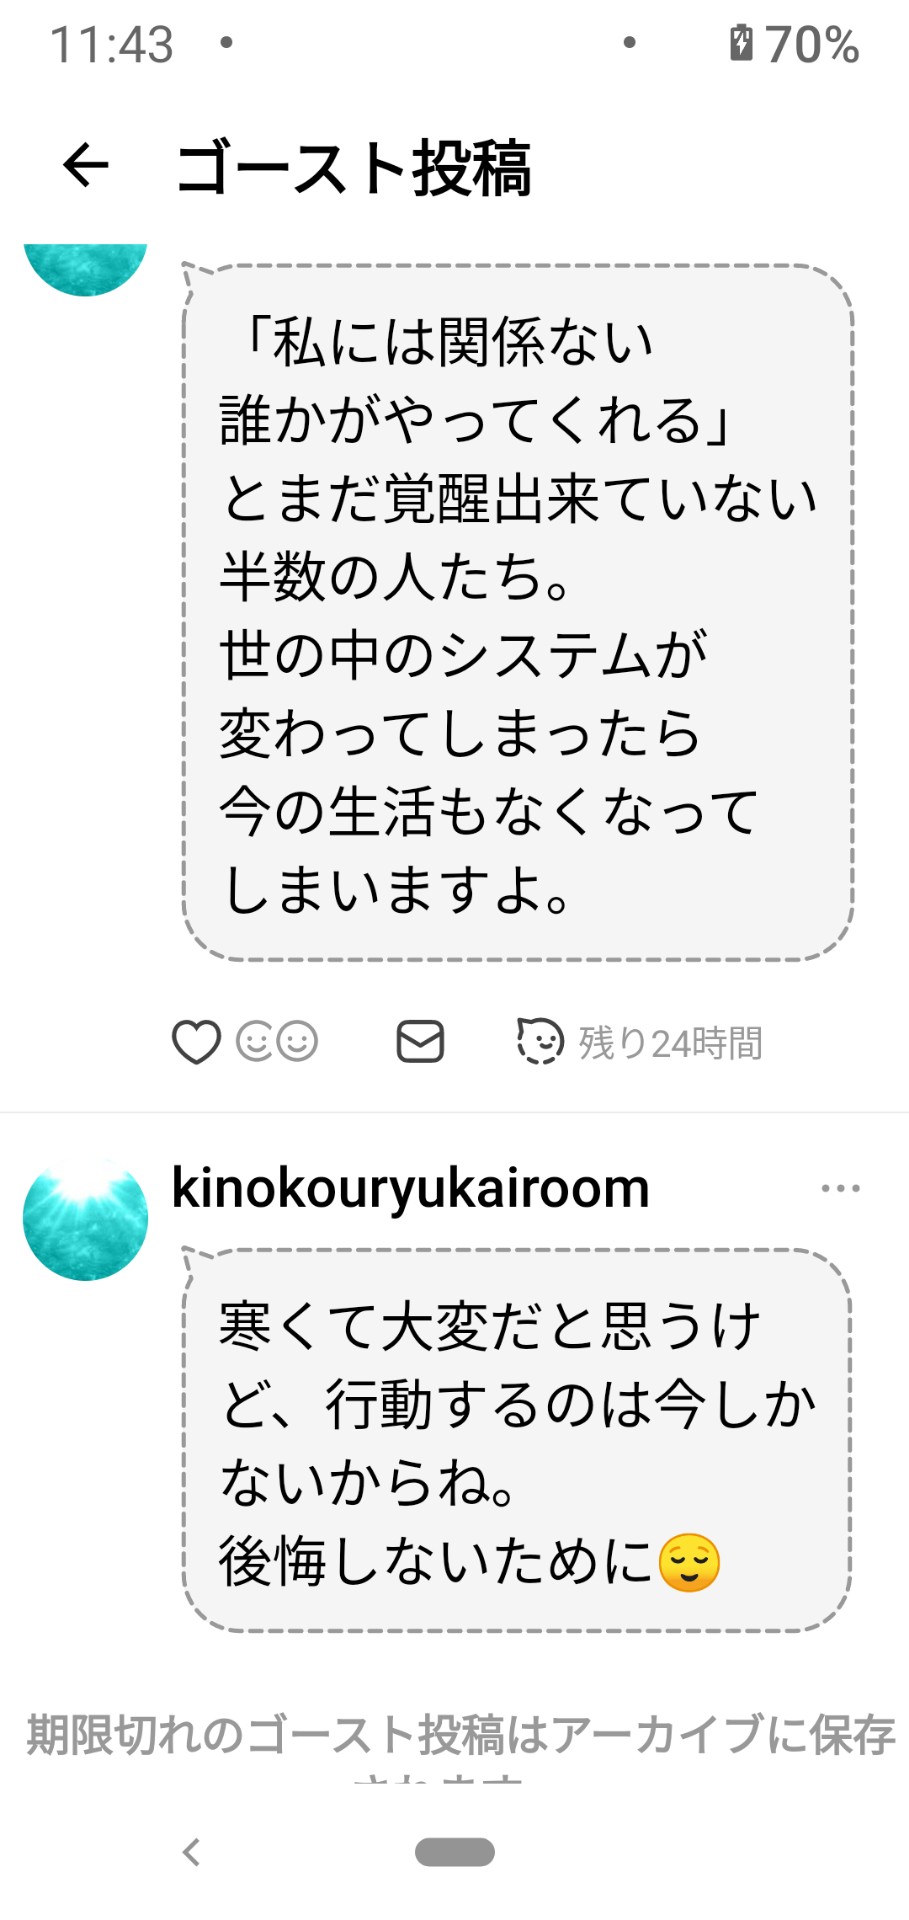Open the three-dot menu for kinokouryukairoom's post
This screenshot has height=1920, width=909.
point(840,1188)
